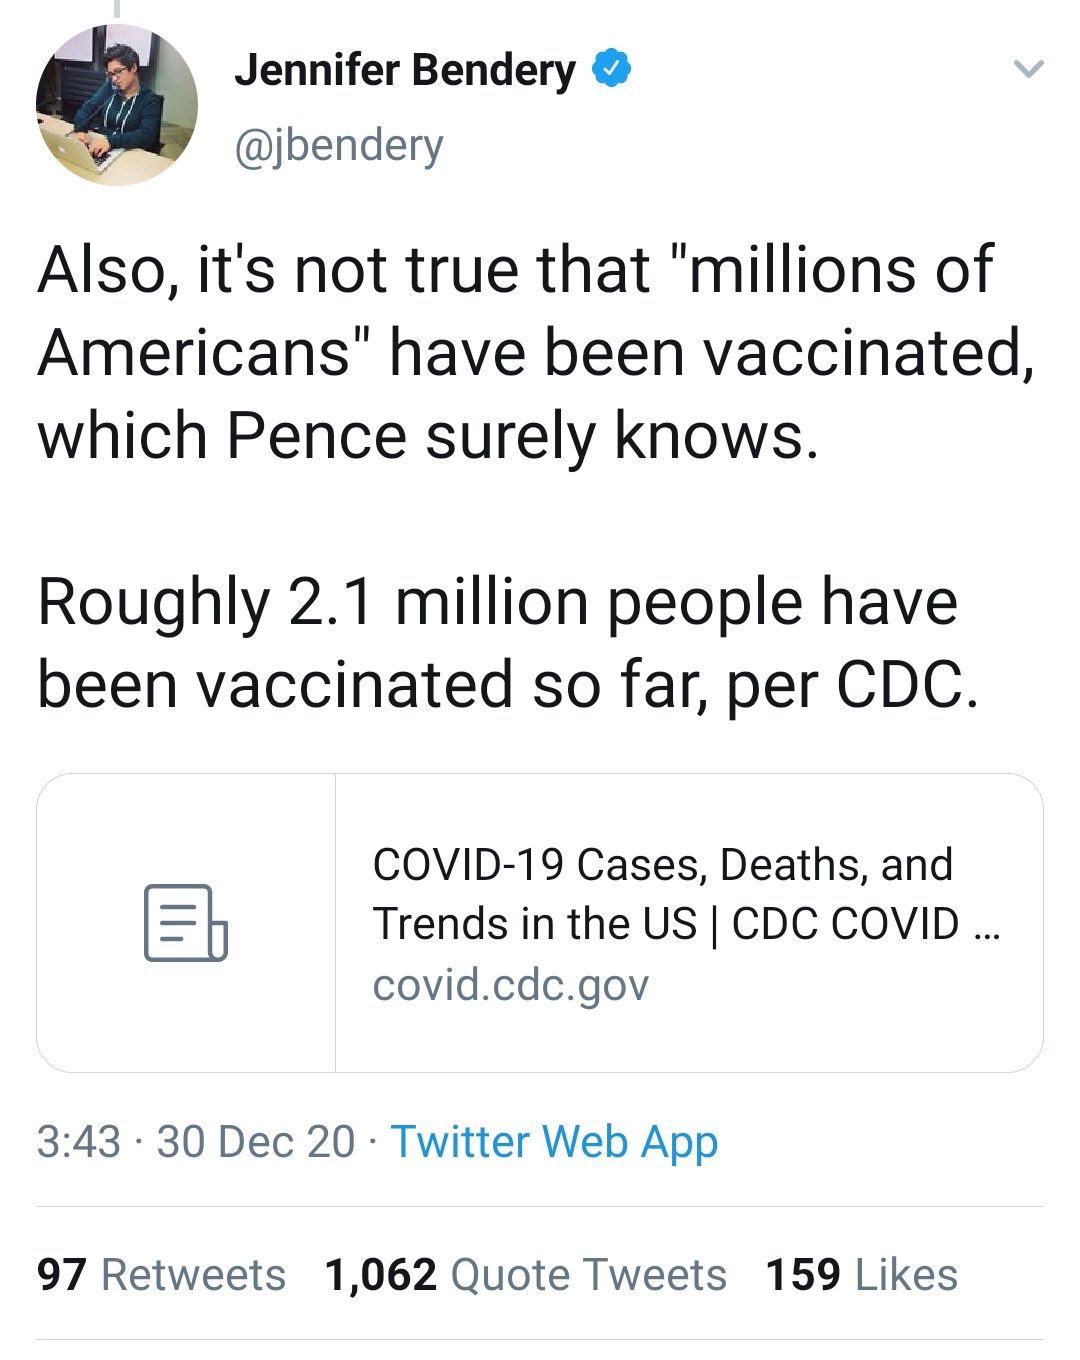Screen dimensions: 1080x1360
Task: Follow the covid.cdc.gov domain link
Action: point(510,985)
